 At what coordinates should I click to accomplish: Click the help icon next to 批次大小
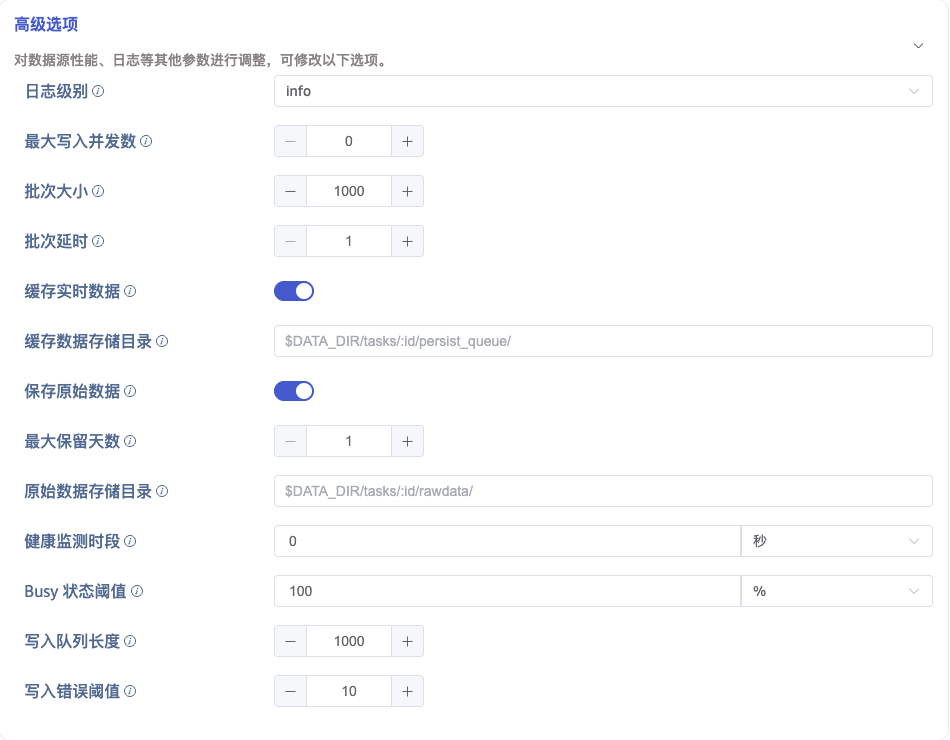98,191
